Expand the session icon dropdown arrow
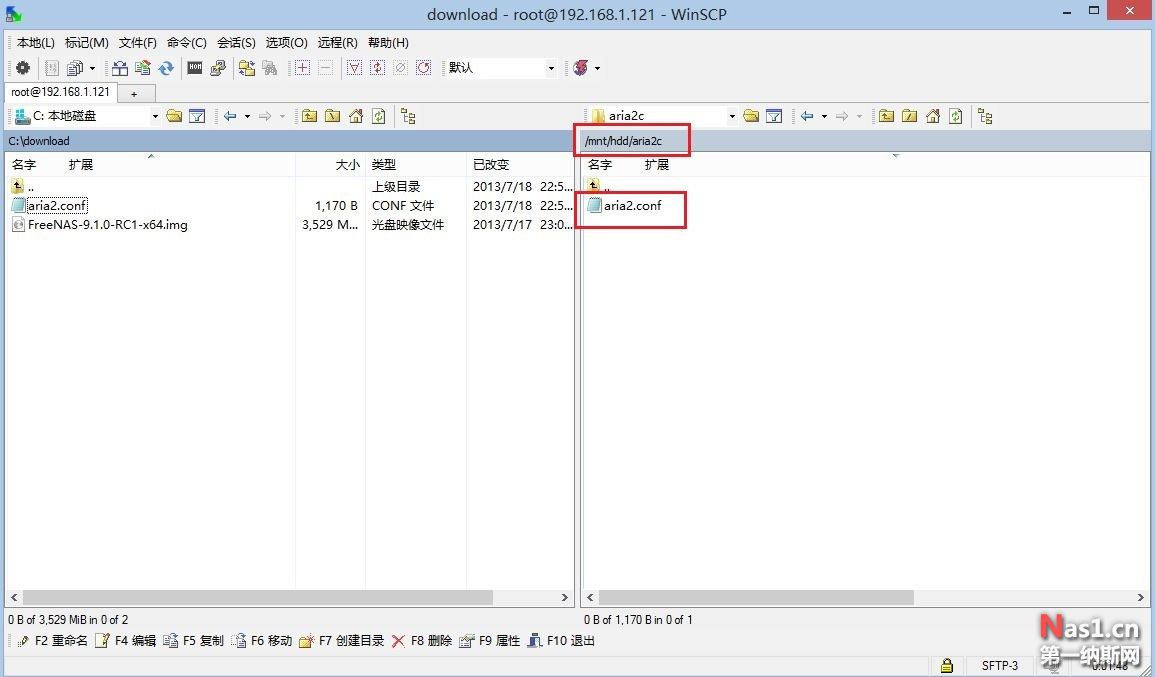Viewport: 1155px width, 677px height. [597, 69]
